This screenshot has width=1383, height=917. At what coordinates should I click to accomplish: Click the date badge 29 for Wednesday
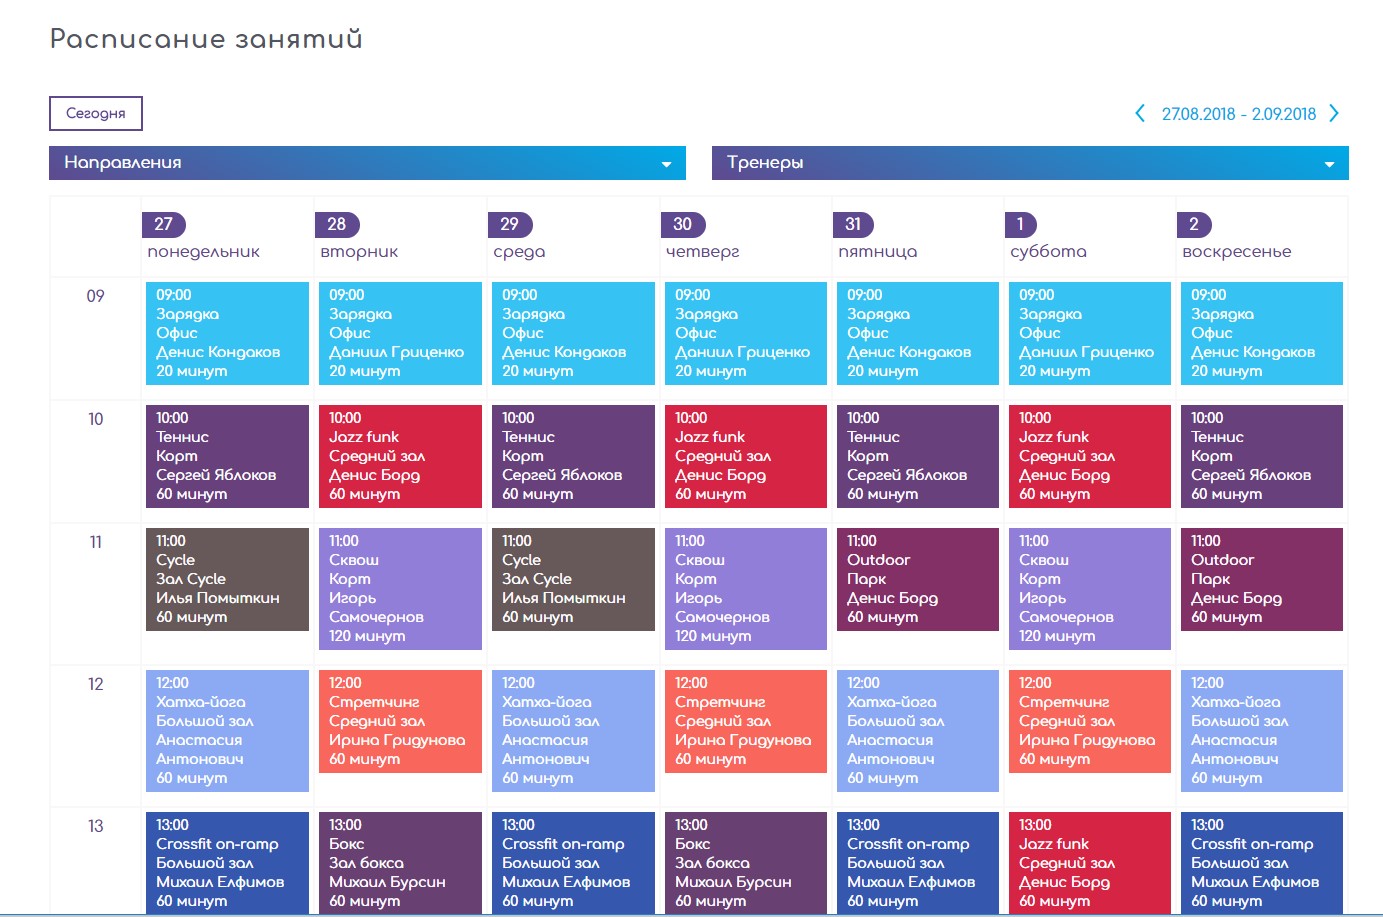[x=510, y=224]
